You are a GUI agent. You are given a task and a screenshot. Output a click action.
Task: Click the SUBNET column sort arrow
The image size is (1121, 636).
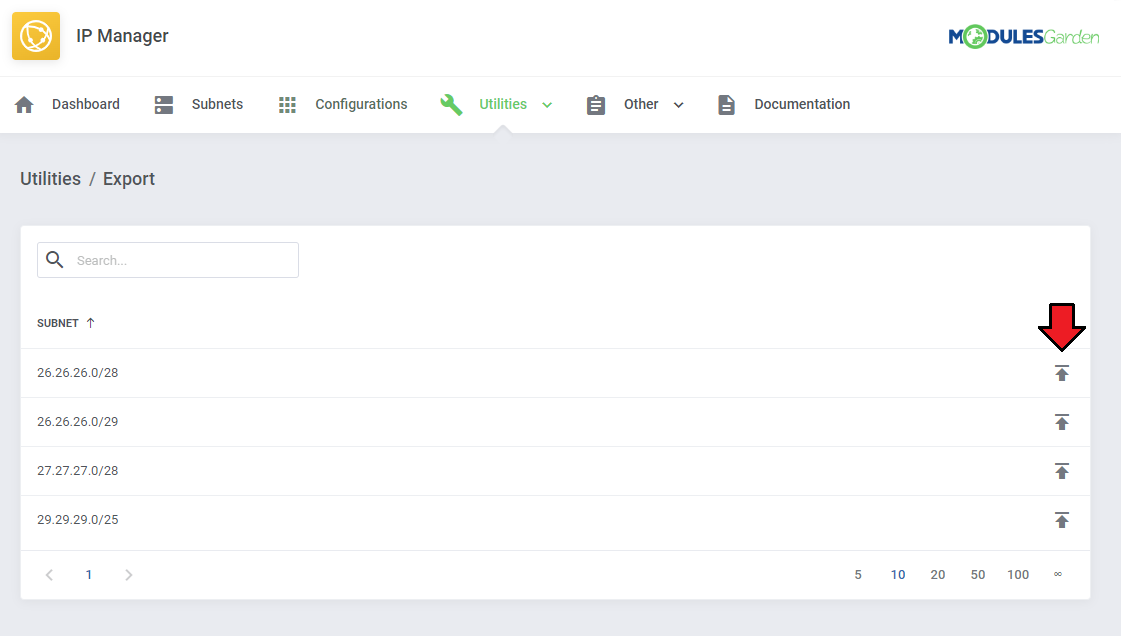(91, 323)
